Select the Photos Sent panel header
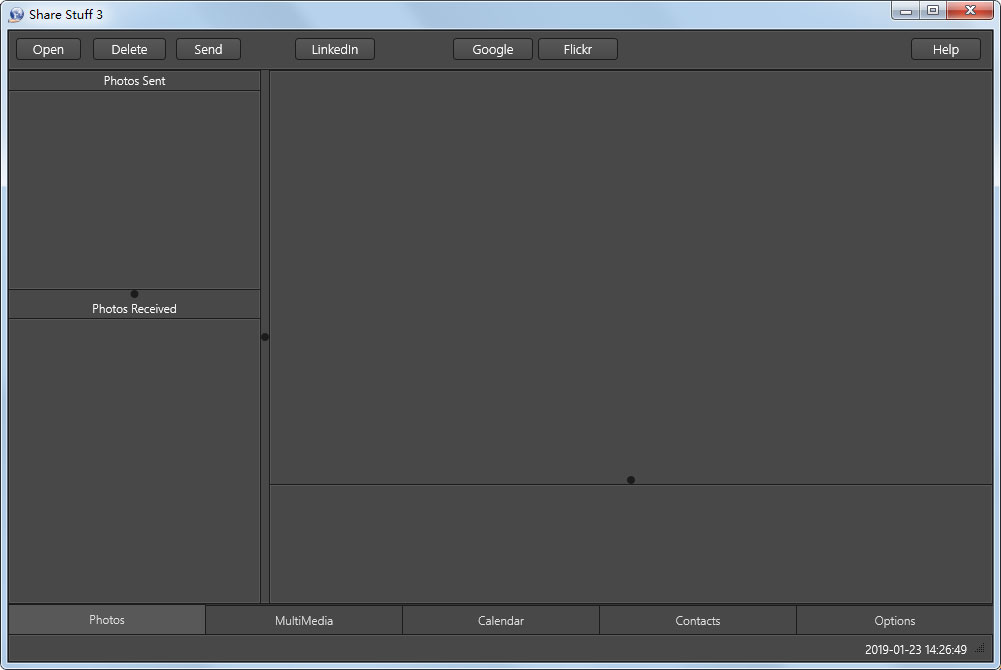The image size is (1001, 670). [135, 81]
